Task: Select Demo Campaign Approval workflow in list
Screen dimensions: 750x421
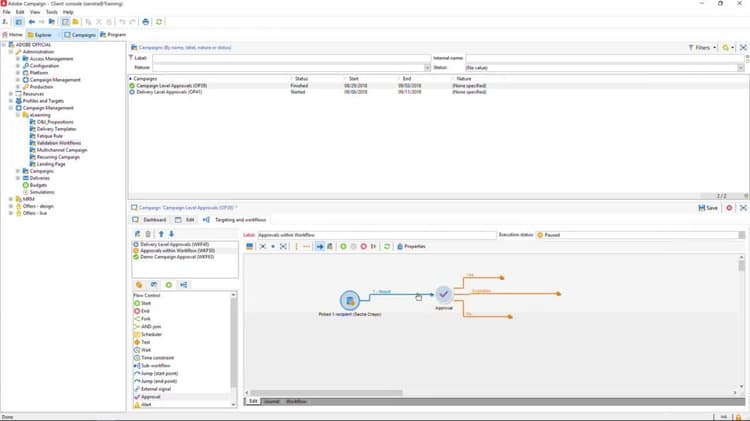Action: tap(177, 257)
